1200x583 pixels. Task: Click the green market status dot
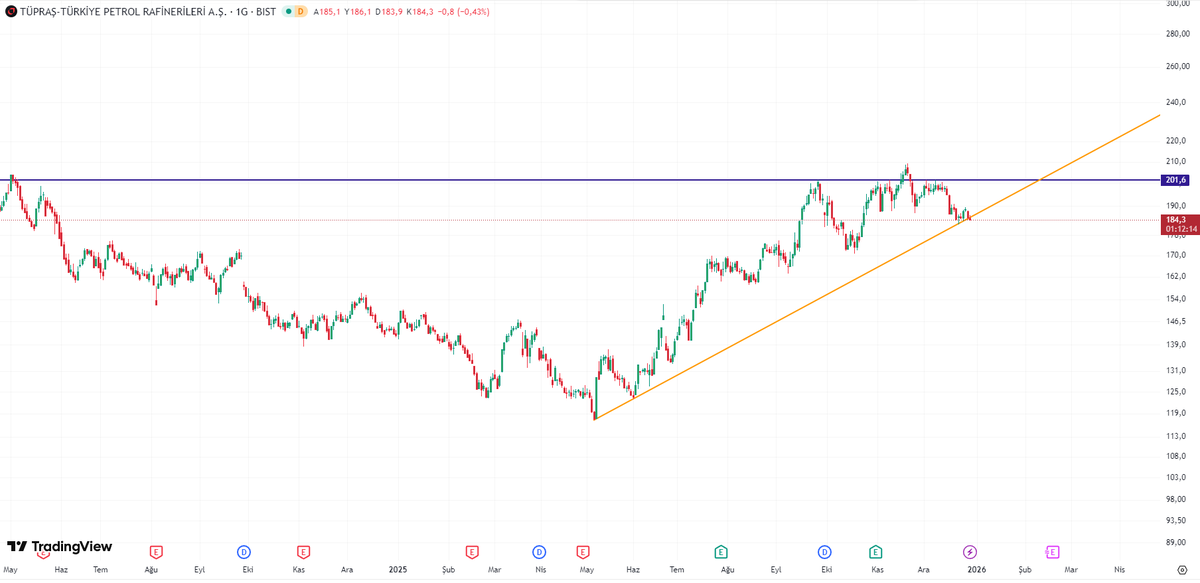click(x=287, y=11)
